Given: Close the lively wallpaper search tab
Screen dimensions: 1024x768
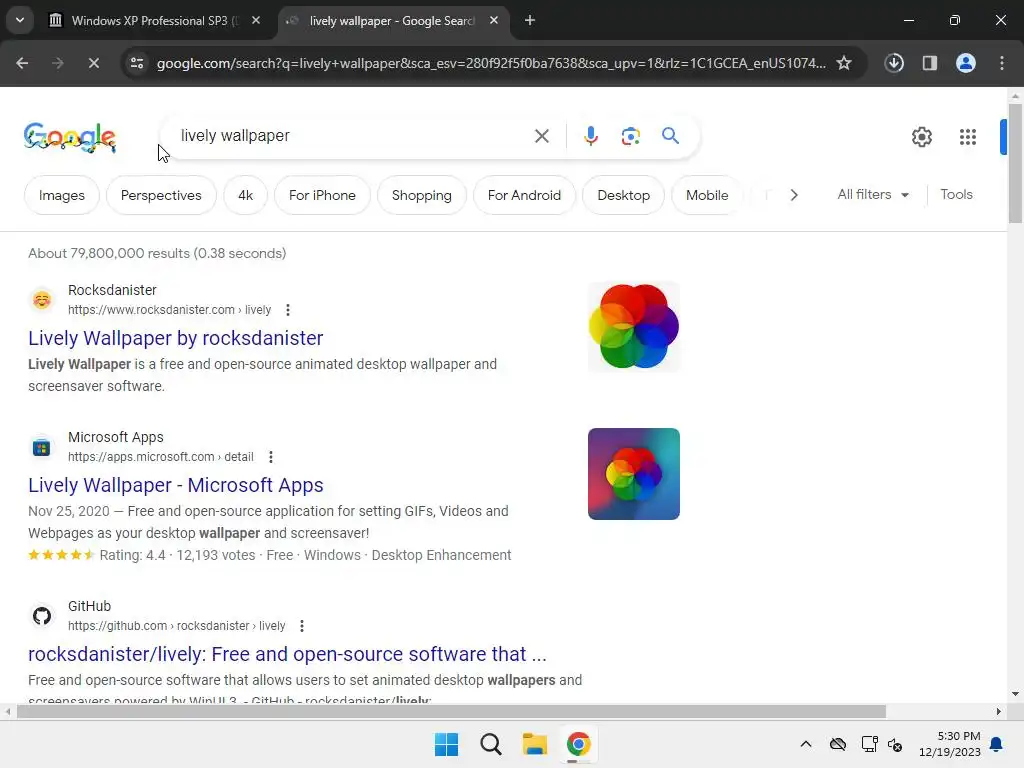Looking at the screenshot, I should pyautogui.click(x=494, y=21).
